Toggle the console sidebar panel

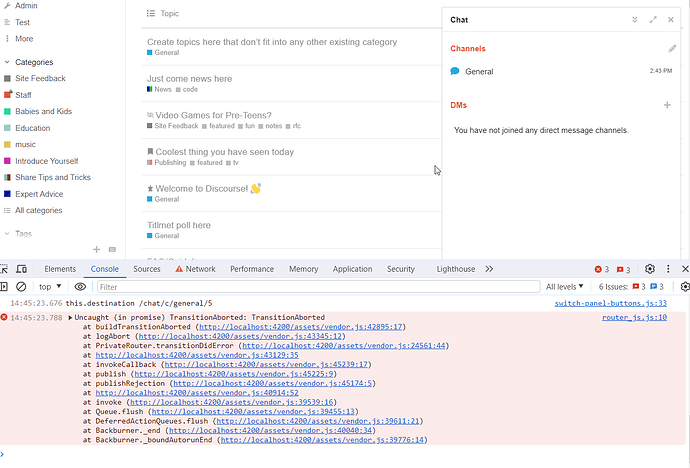4,287
